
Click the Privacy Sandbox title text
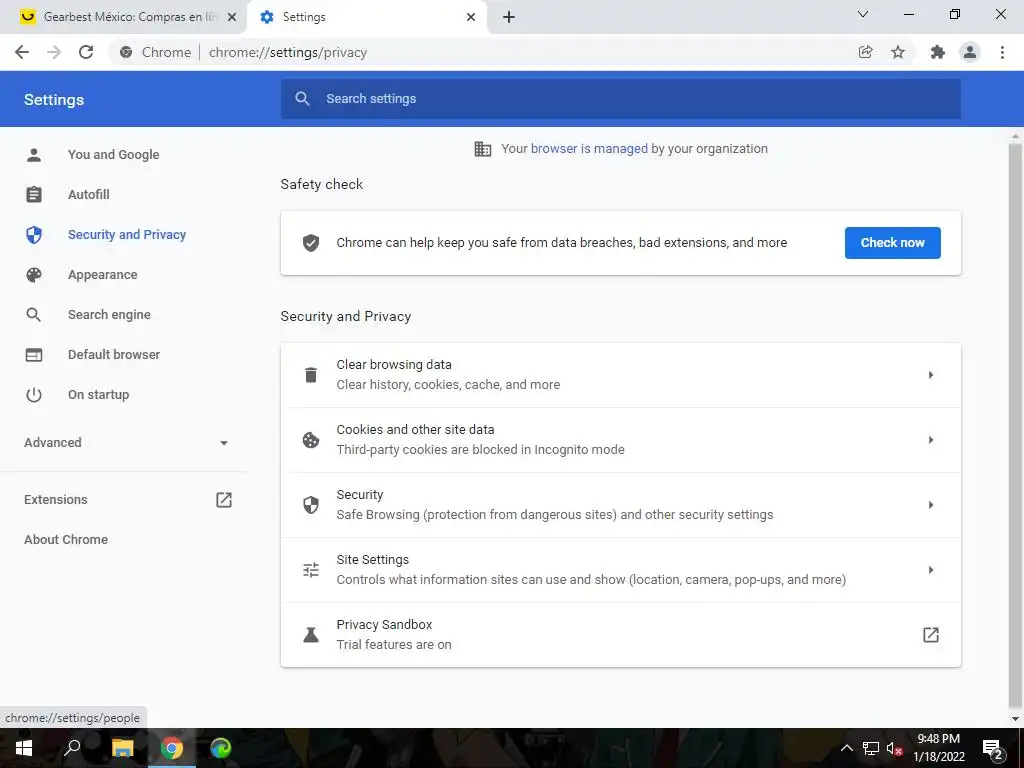[384, 625]
